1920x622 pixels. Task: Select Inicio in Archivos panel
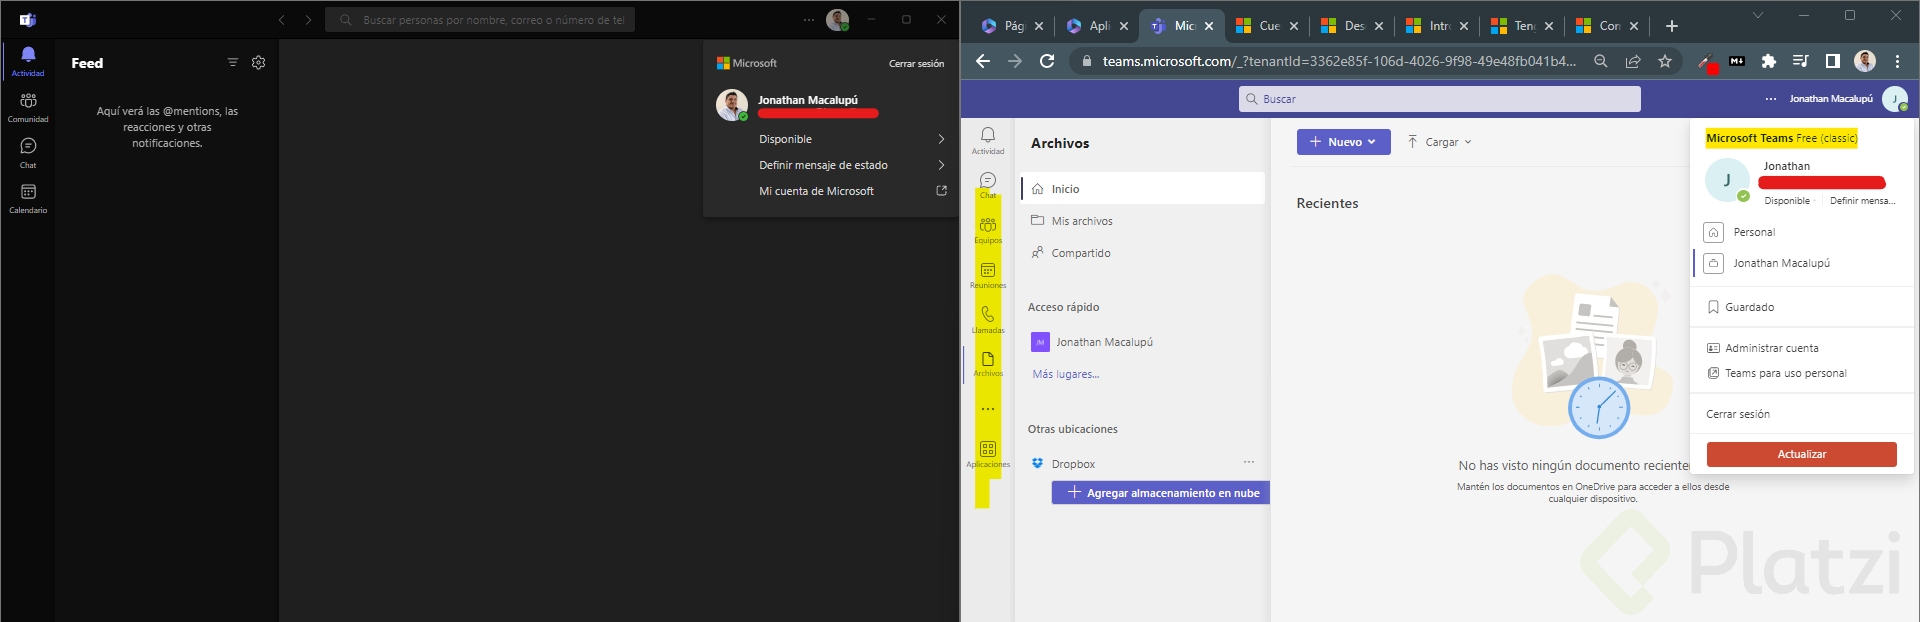(x=1143, y=188)
